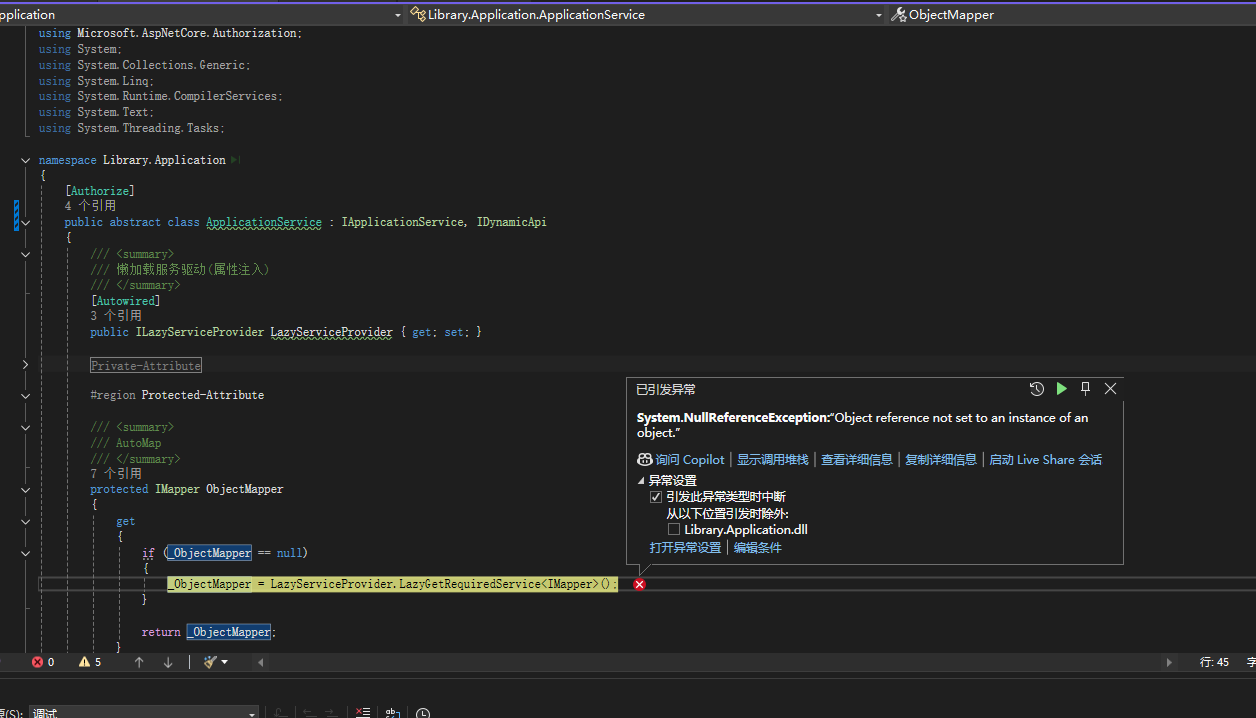
Task: Go to next issue with down arrow
Action: (168, 662)
